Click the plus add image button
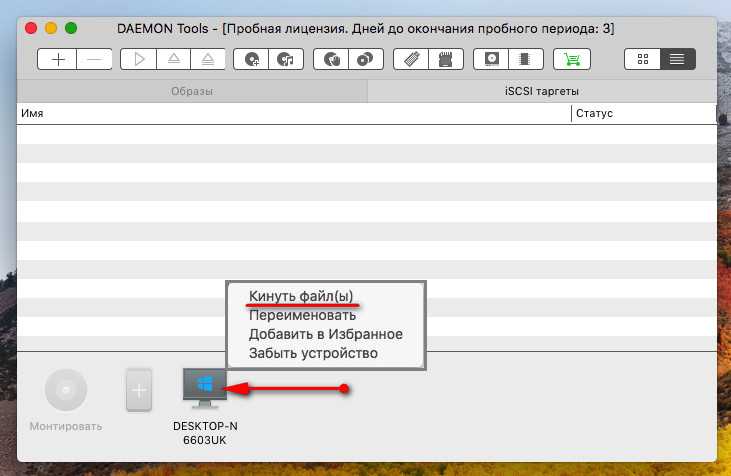731x476 pixels. click(x=57, y=59)
